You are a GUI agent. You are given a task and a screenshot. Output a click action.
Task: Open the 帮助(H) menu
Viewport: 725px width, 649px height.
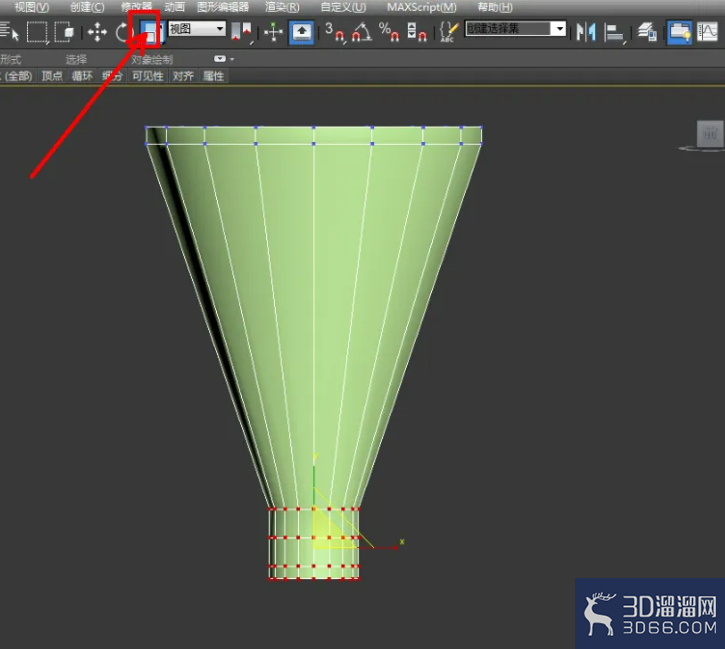pos(495,7)
